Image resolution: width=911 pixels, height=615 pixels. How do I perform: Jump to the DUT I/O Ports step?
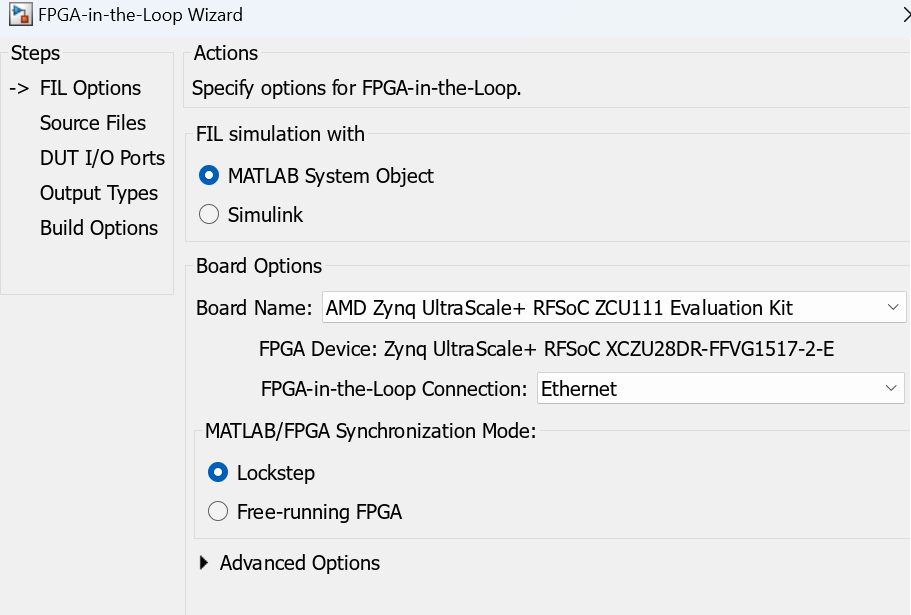pyautogui.click(x=102, y=158)
